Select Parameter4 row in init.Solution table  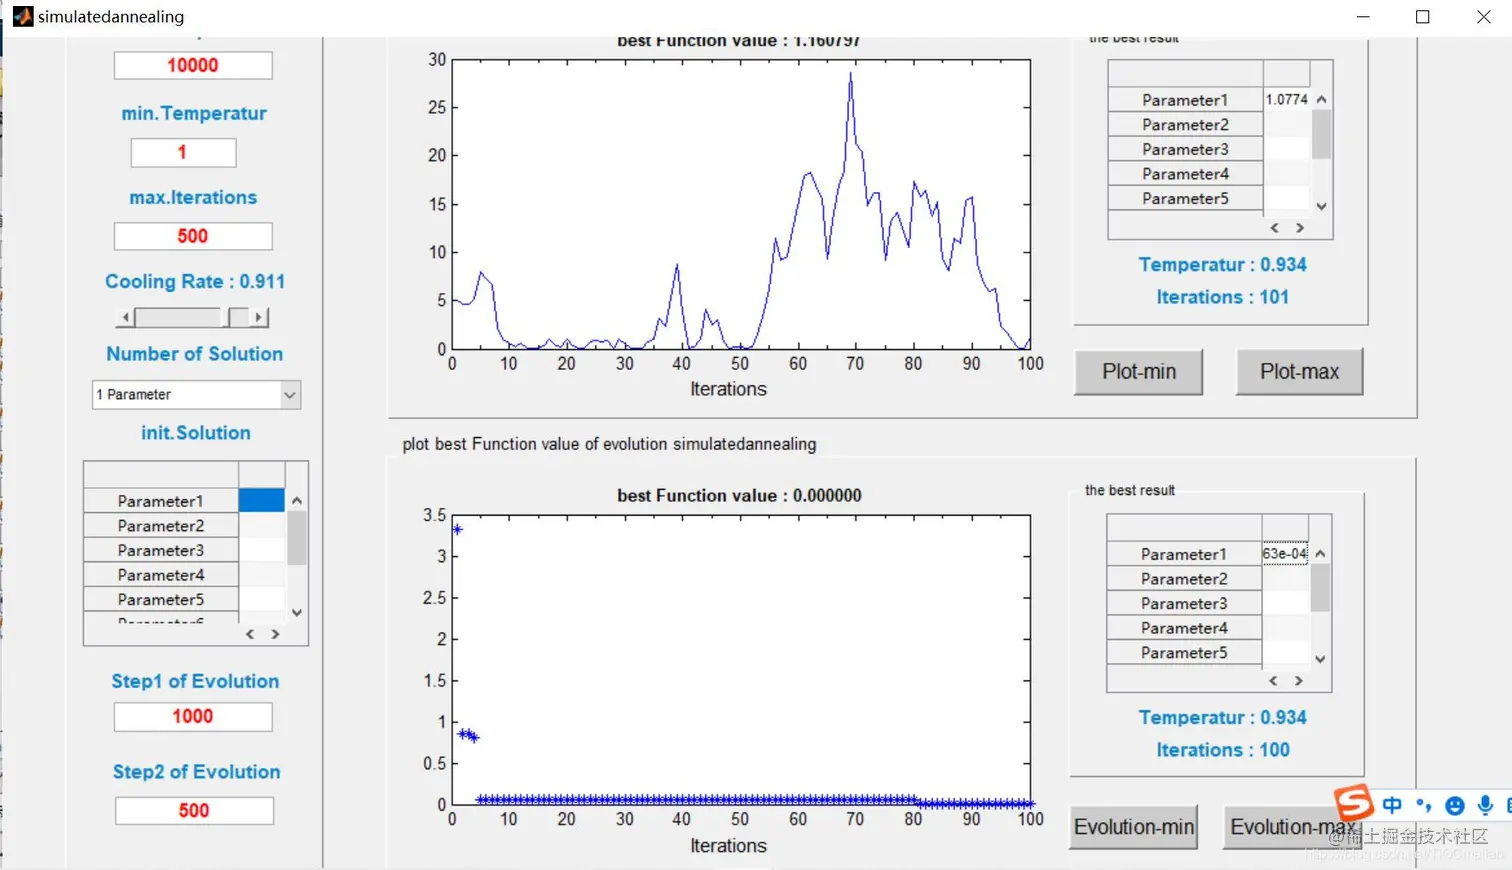161,575
